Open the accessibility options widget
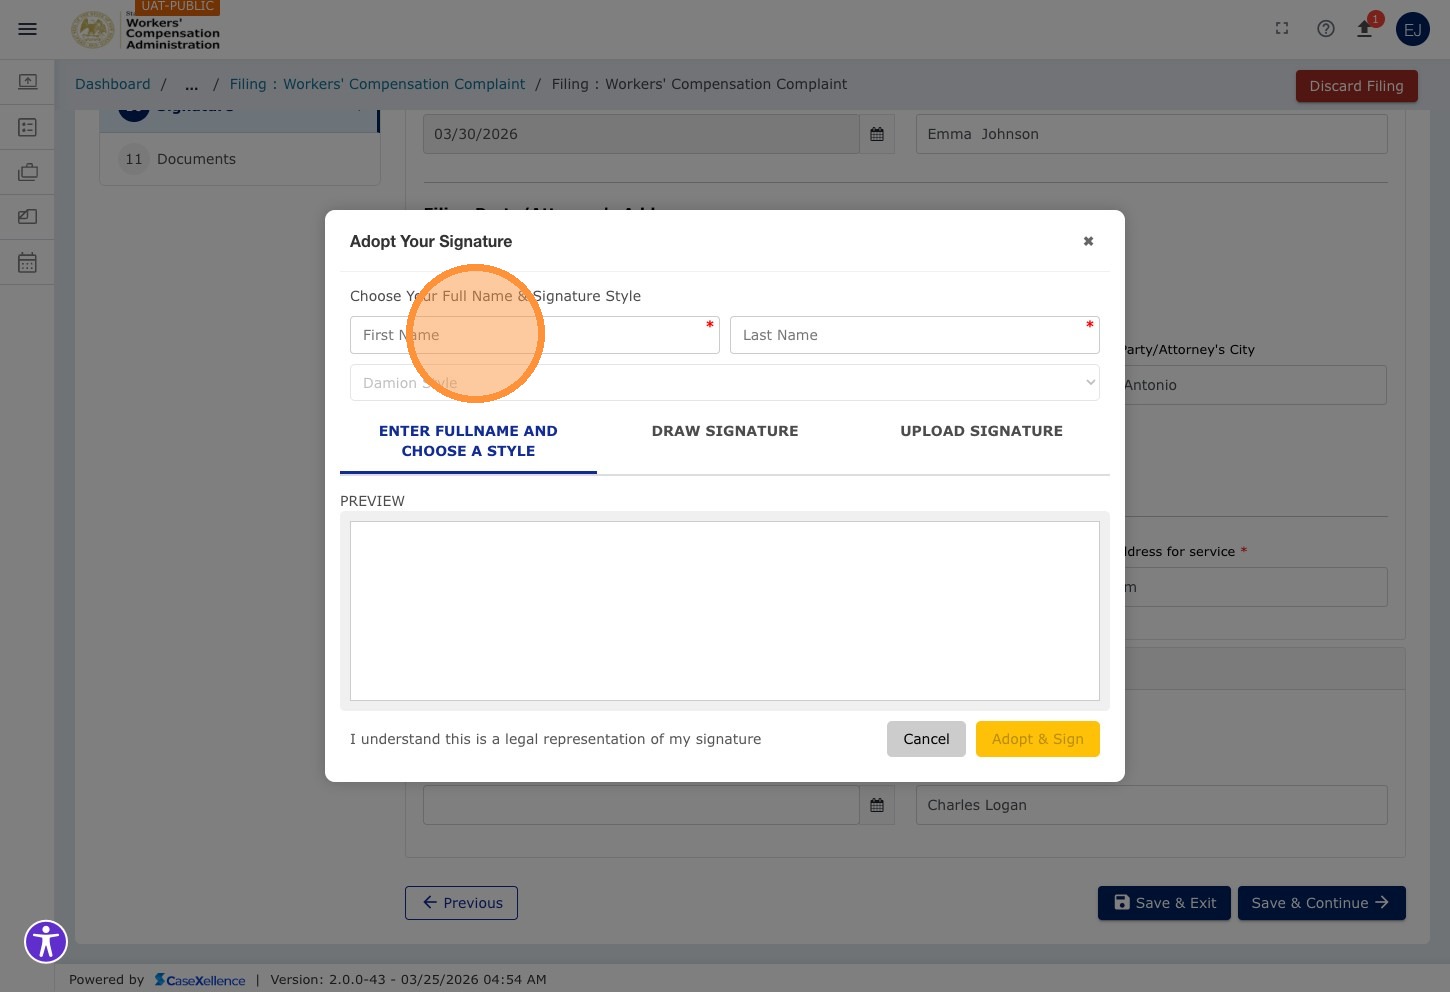1450x992 pixels. click(x=46, y=941)
